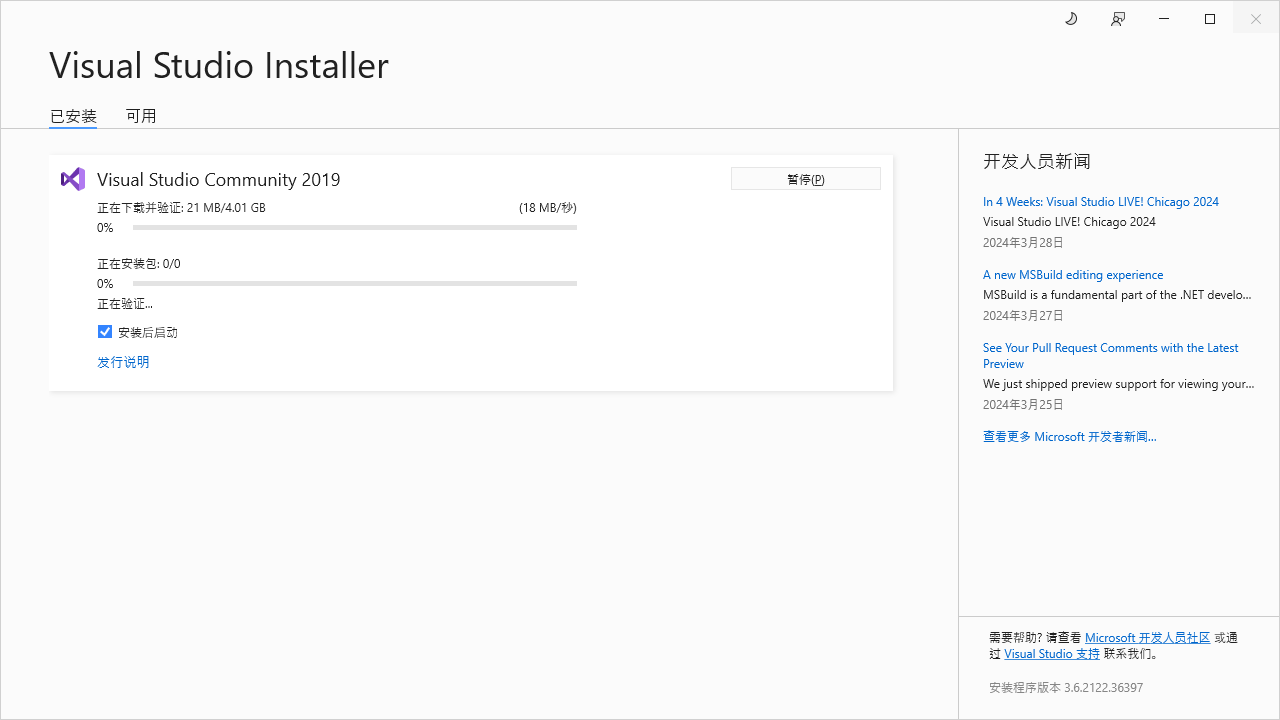Click the 正在验证... status text

125,304
